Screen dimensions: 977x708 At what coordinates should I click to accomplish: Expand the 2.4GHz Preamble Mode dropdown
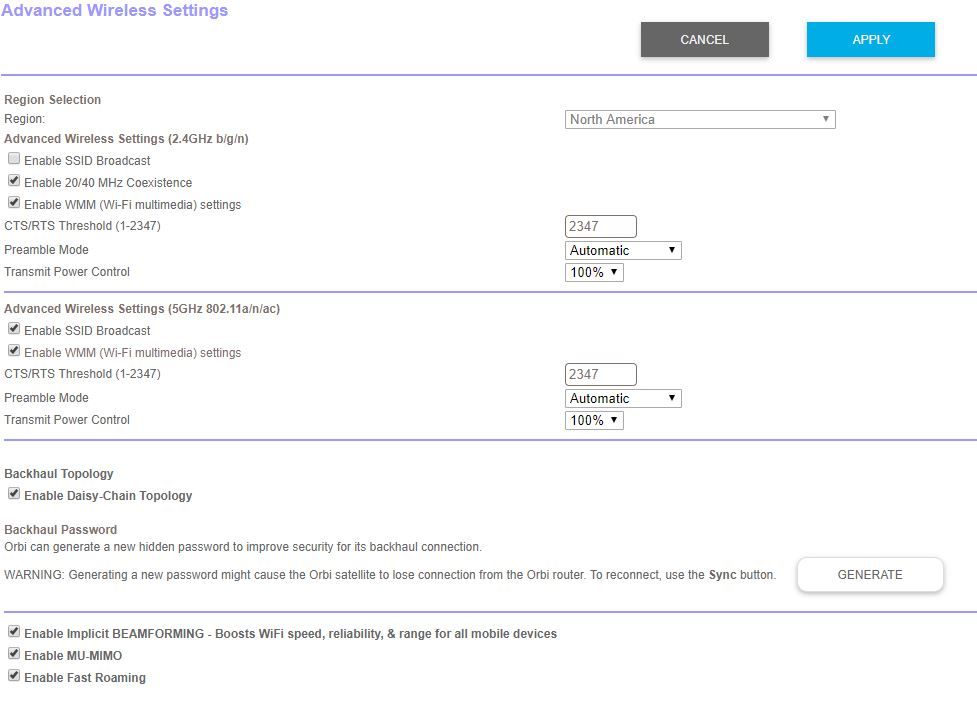point(623,250)
